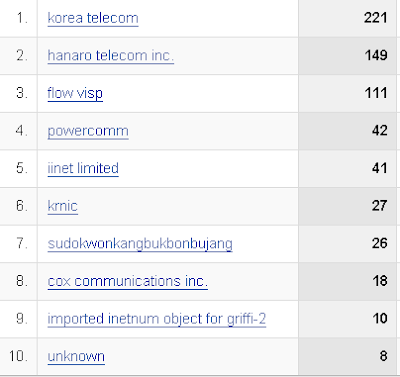
Task: Open imported inetnum object for griffi-2 link
Action: coord(157,319)
